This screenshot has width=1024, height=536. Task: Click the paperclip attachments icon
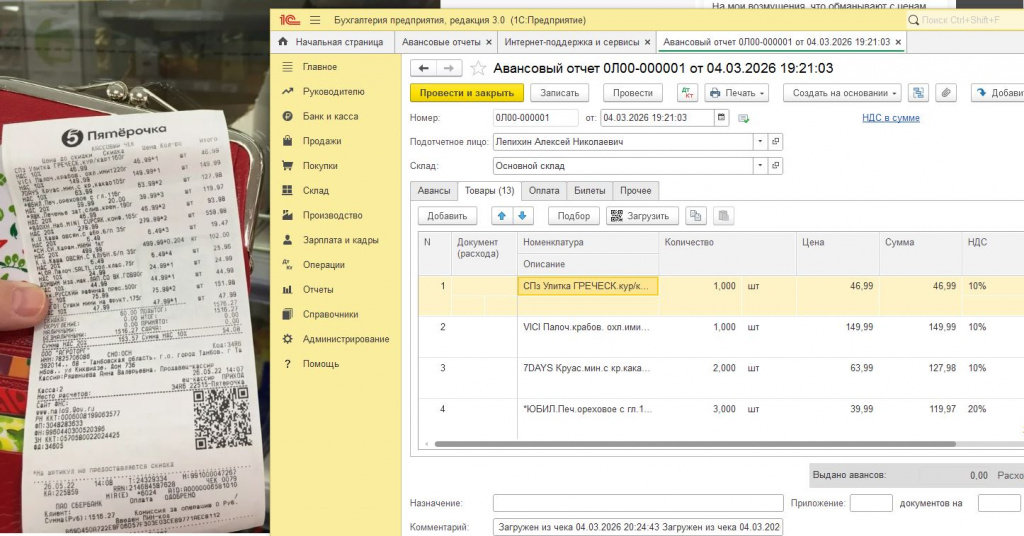(x=946, y=93)
